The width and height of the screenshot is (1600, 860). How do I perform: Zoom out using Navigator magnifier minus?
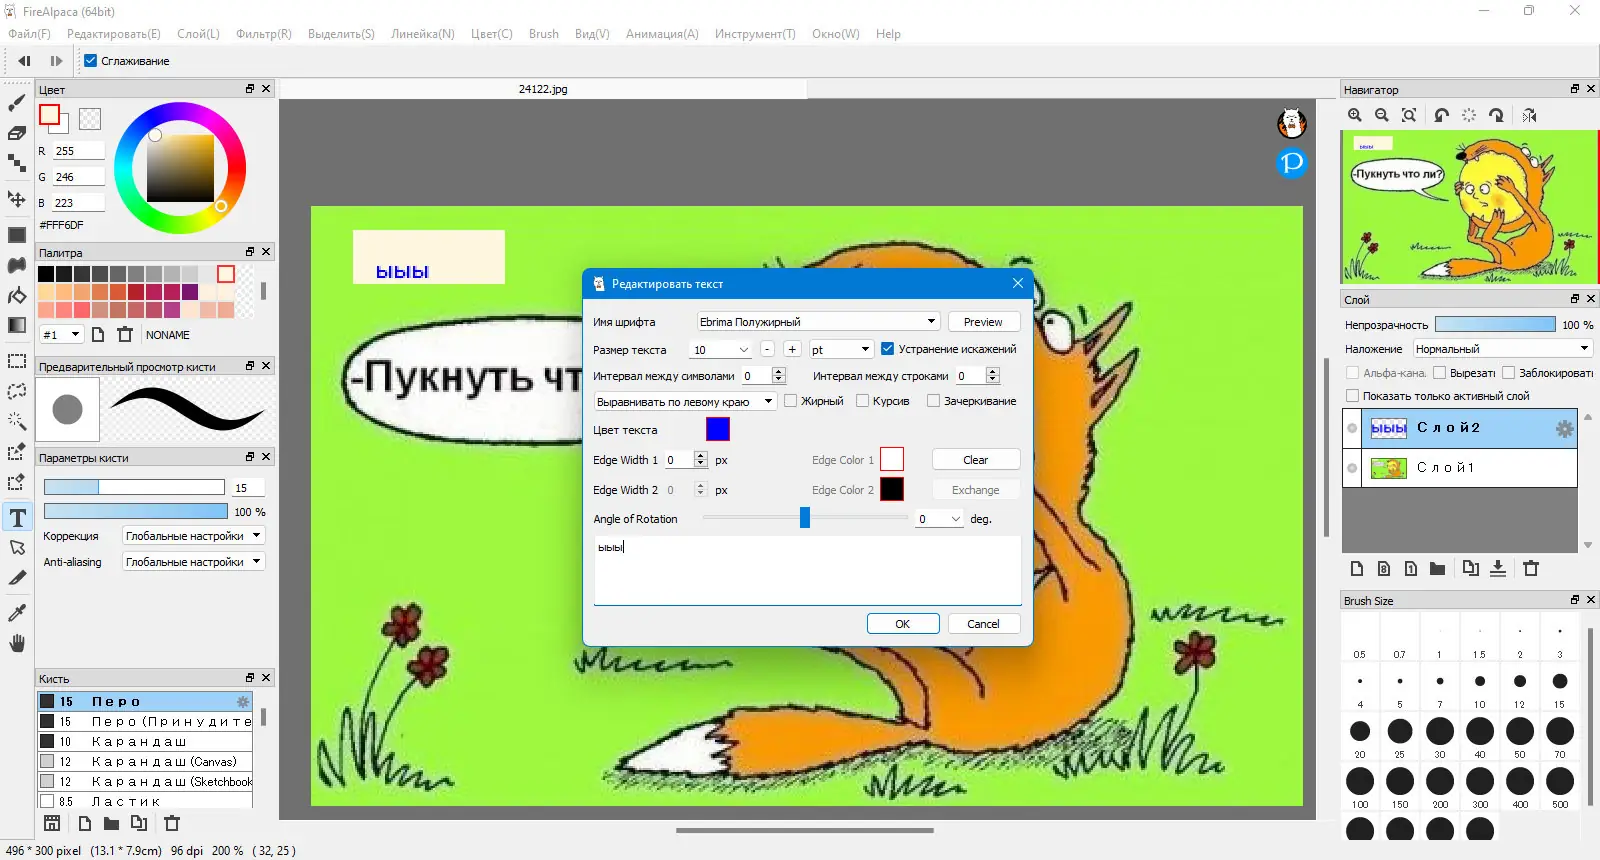point(1382,115)
